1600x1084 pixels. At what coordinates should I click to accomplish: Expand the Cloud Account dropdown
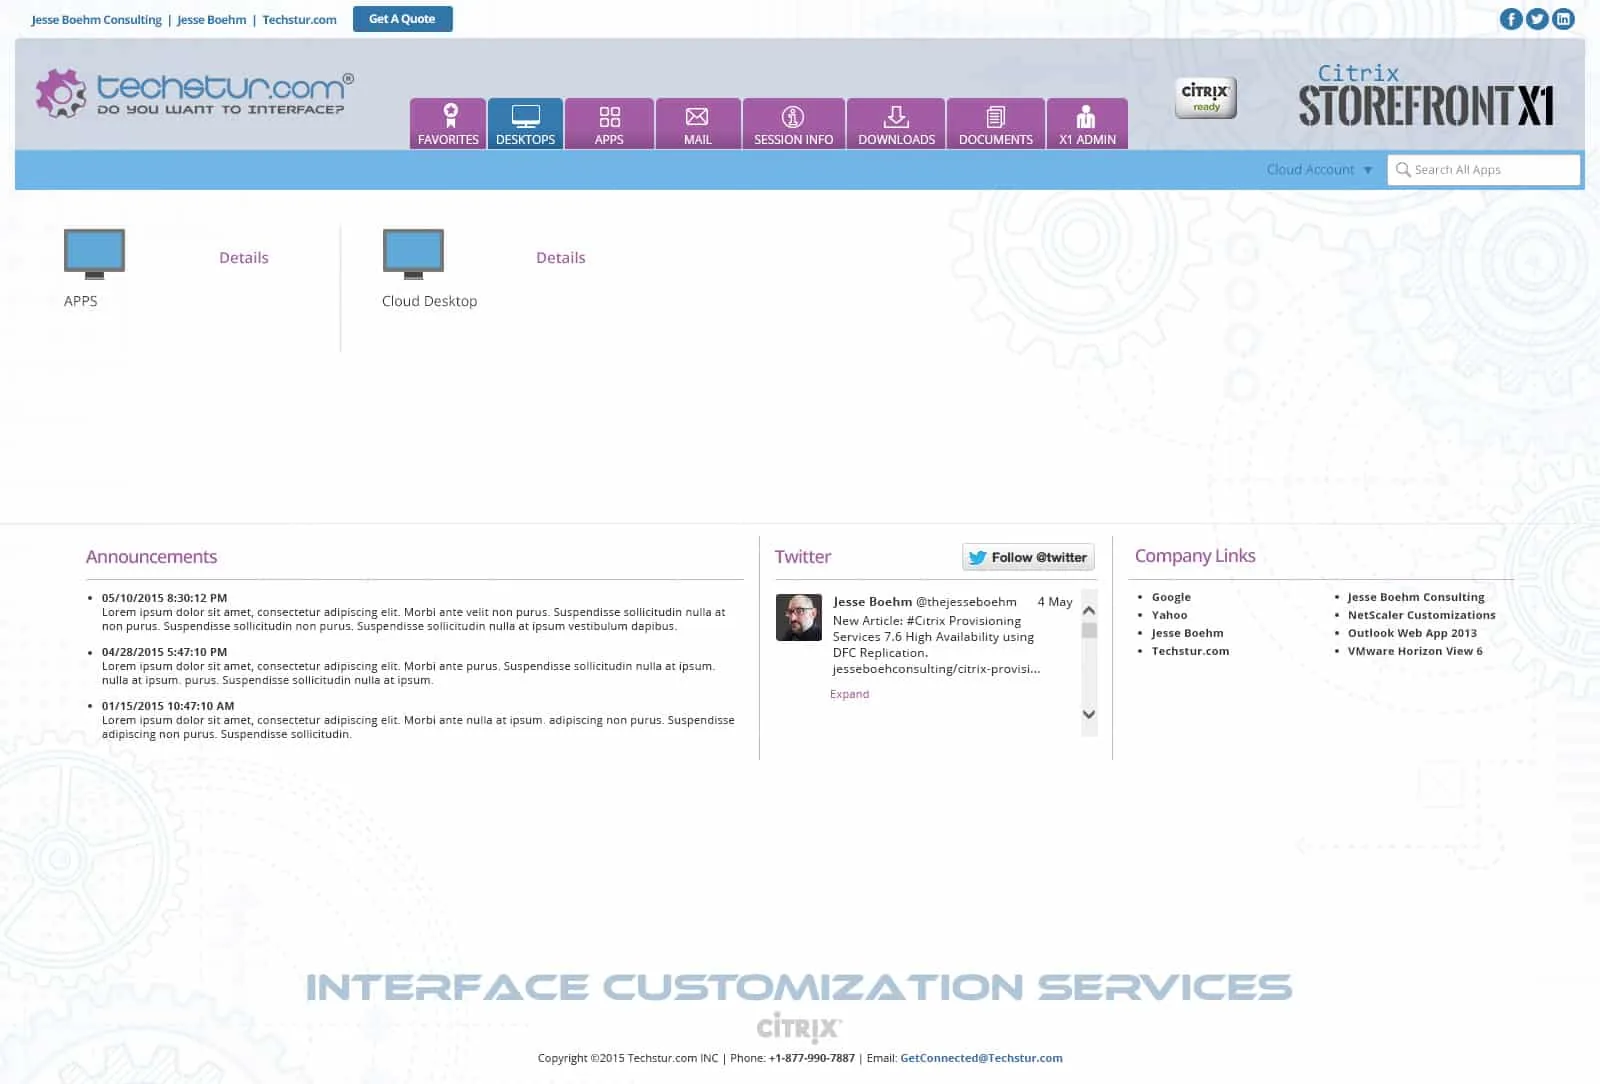1320,170
